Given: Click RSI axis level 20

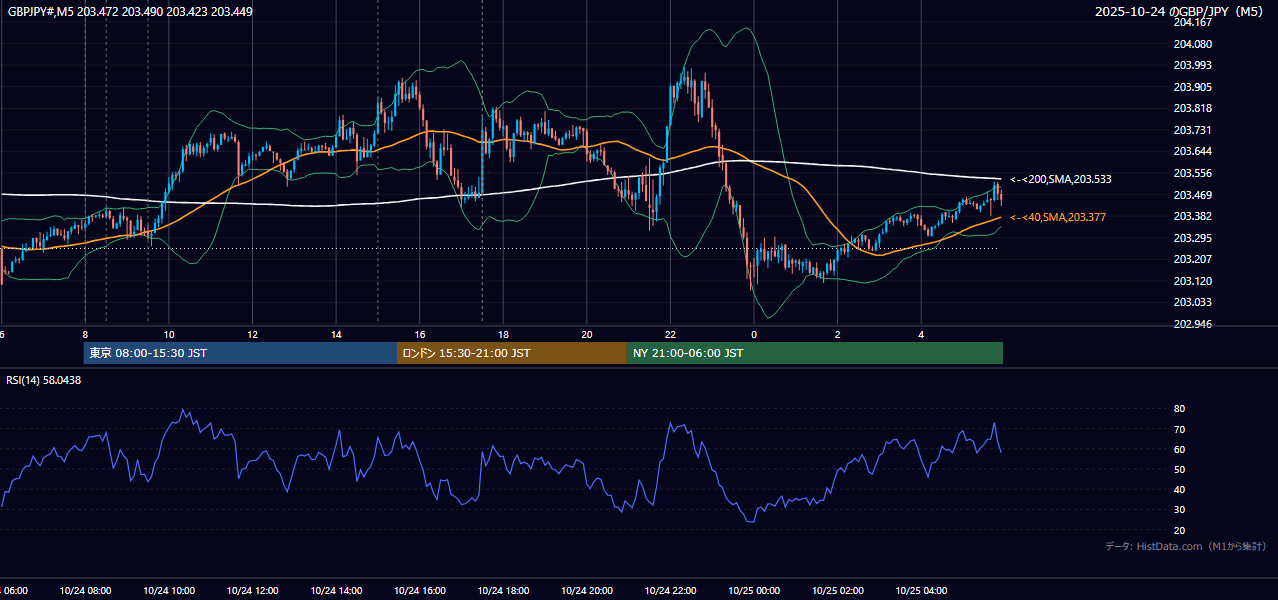Looking at the screenshot, I should (x=1179, y=530).
